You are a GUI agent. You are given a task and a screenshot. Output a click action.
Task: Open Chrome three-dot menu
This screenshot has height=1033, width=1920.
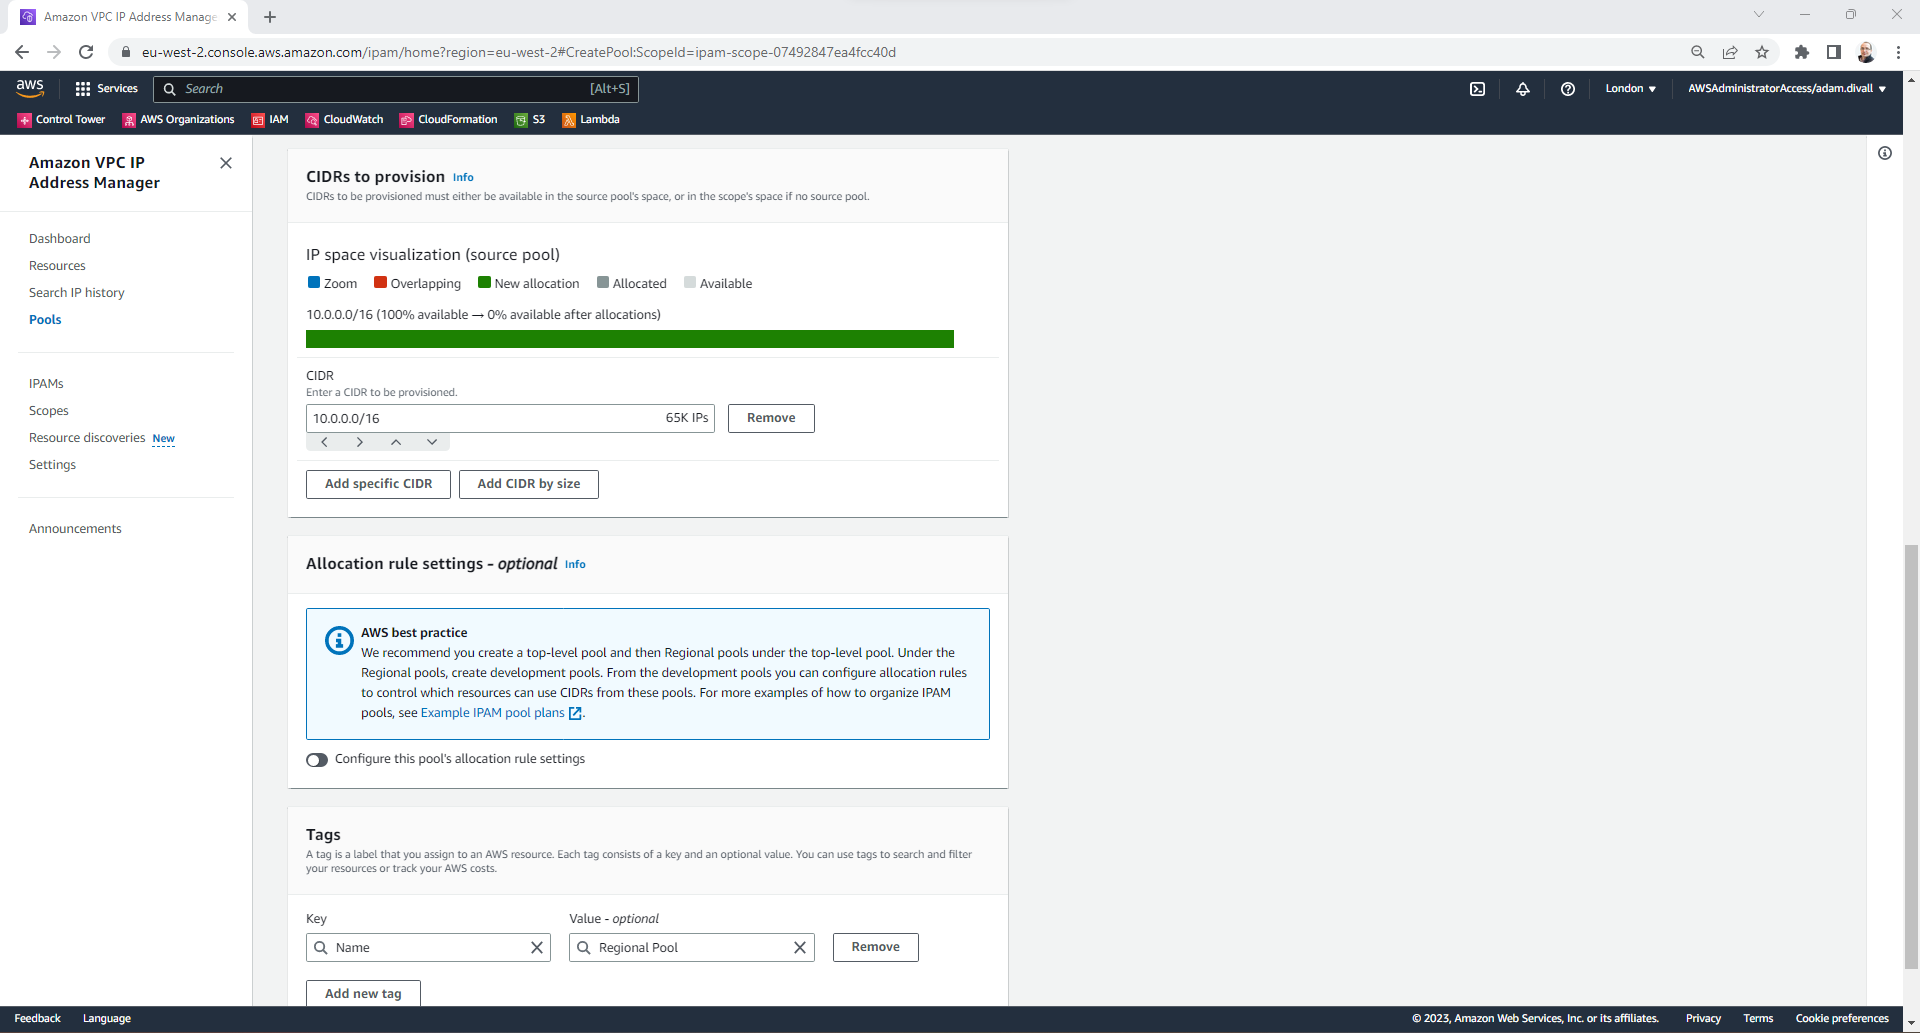point(1898,52)
